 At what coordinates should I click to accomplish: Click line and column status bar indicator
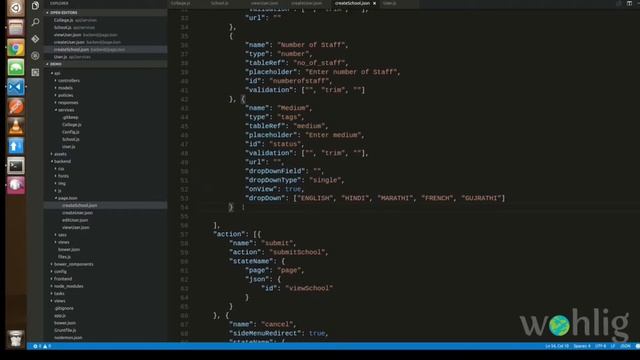pyautogui.click(x=557, y=346)
